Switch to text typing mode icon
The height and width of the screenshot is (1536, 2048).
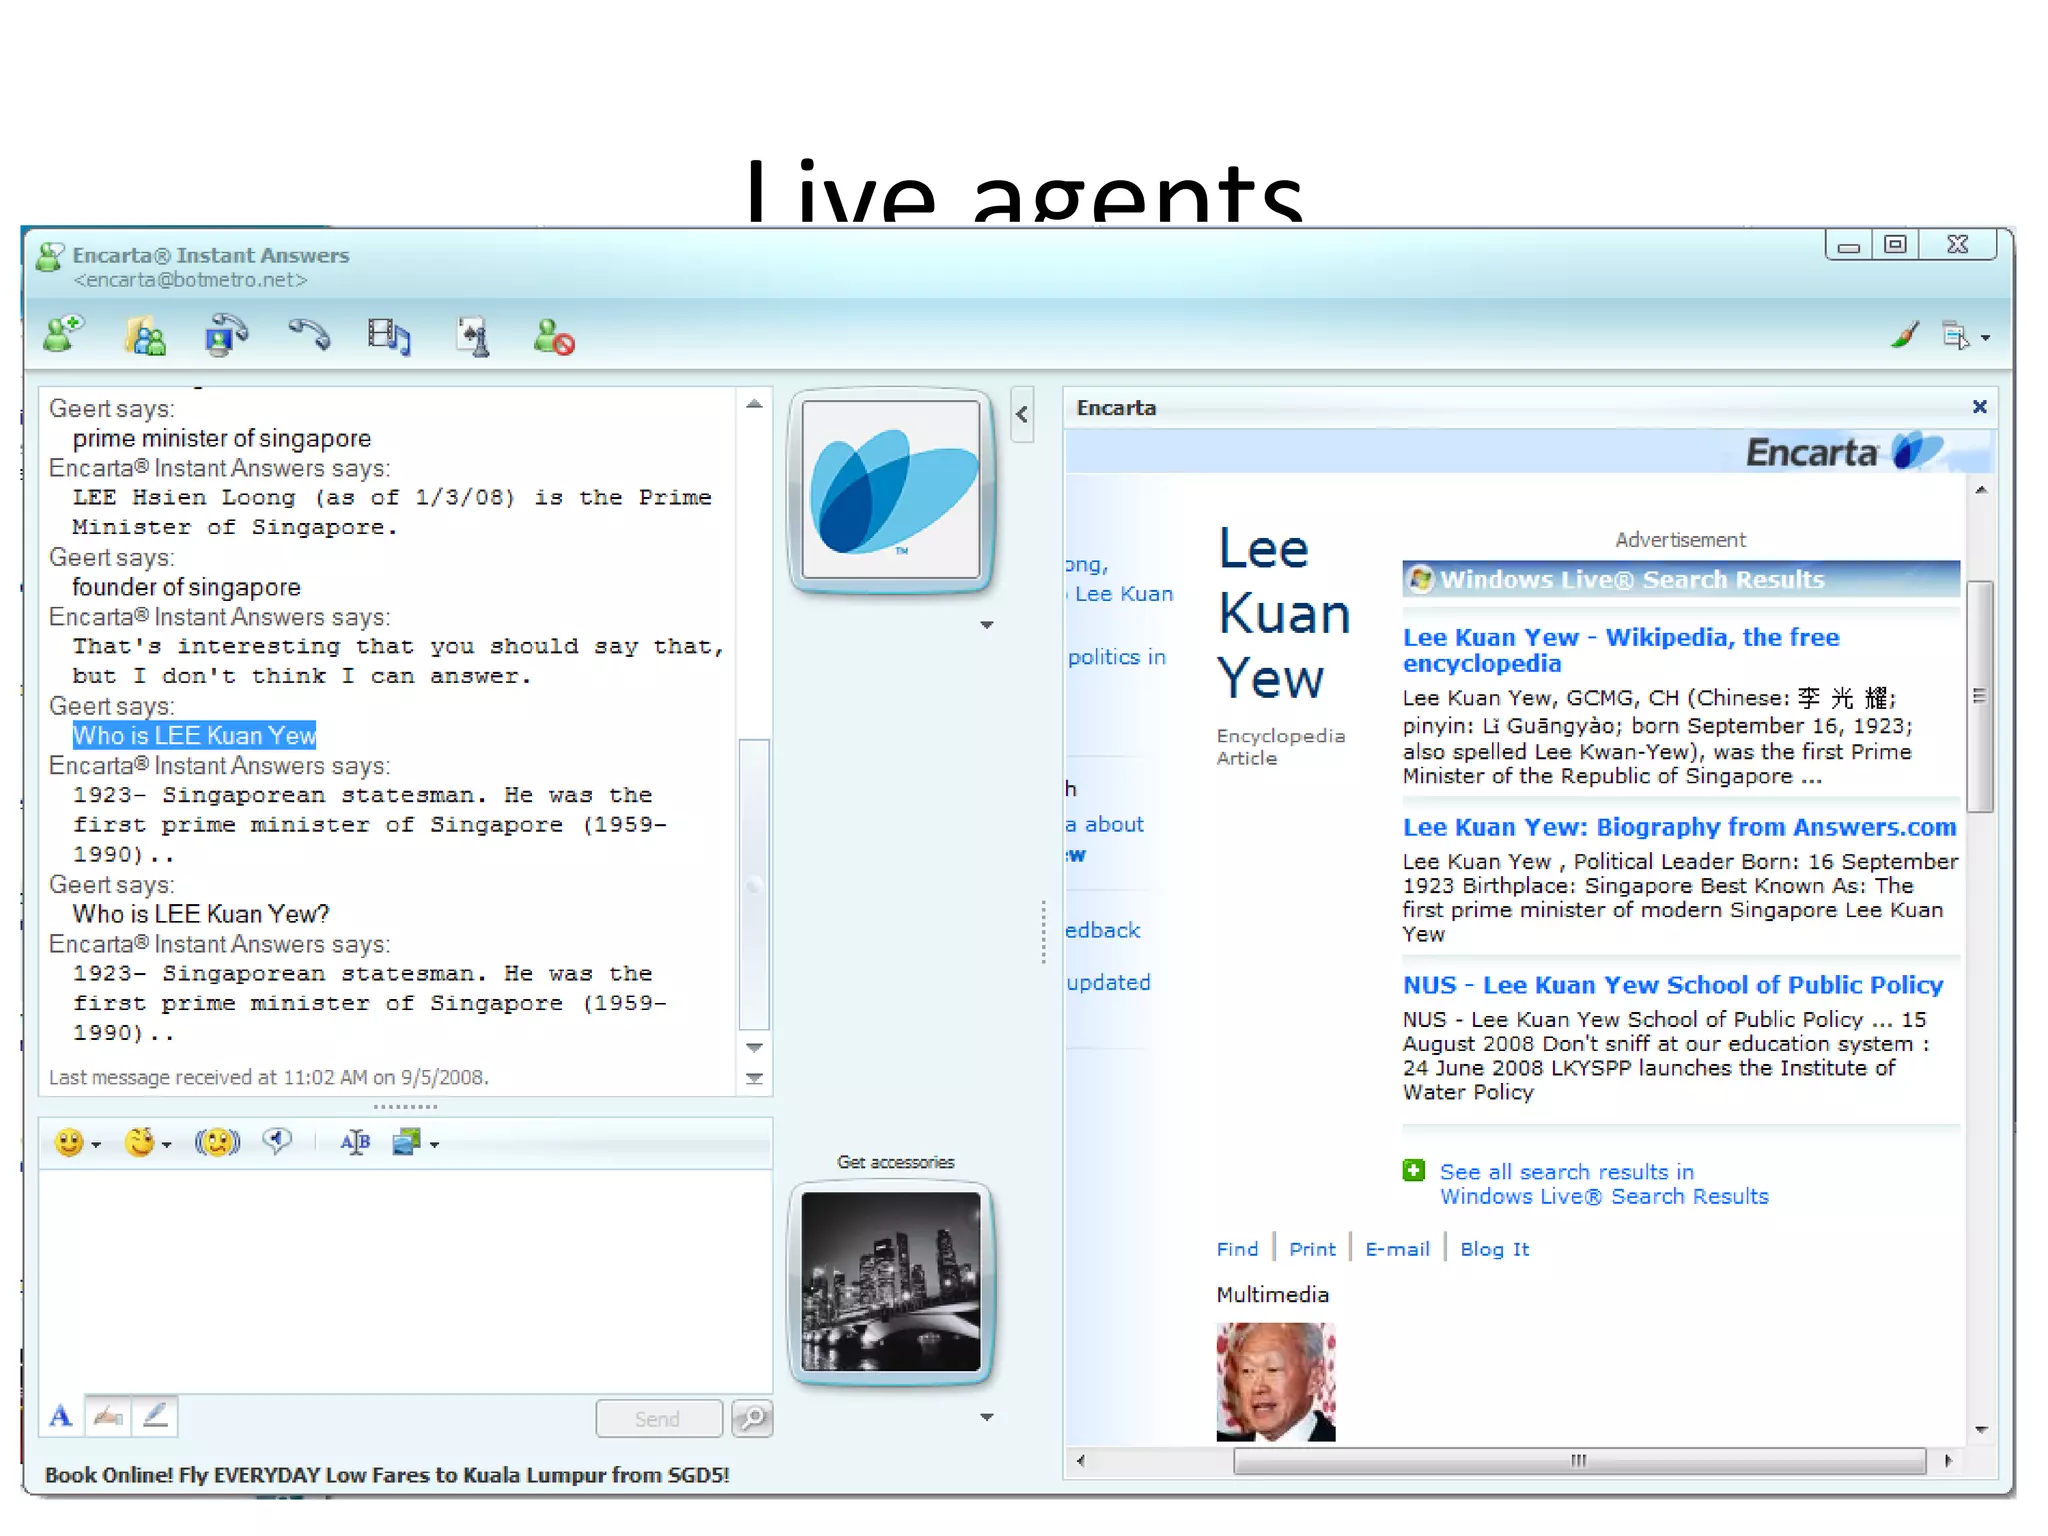click(x=155, y=1416)
